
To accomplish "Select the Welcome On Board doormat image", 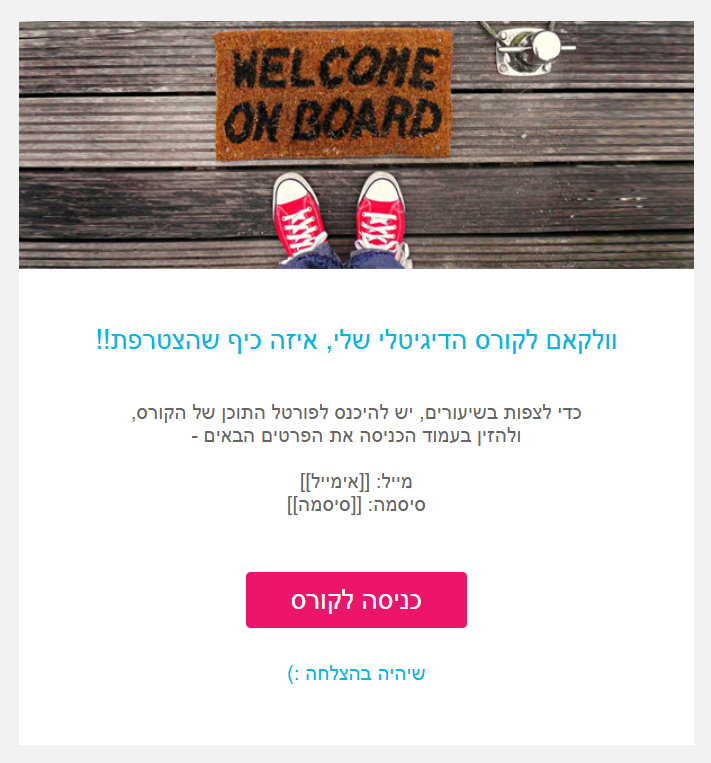I will (x=356, y=145).
